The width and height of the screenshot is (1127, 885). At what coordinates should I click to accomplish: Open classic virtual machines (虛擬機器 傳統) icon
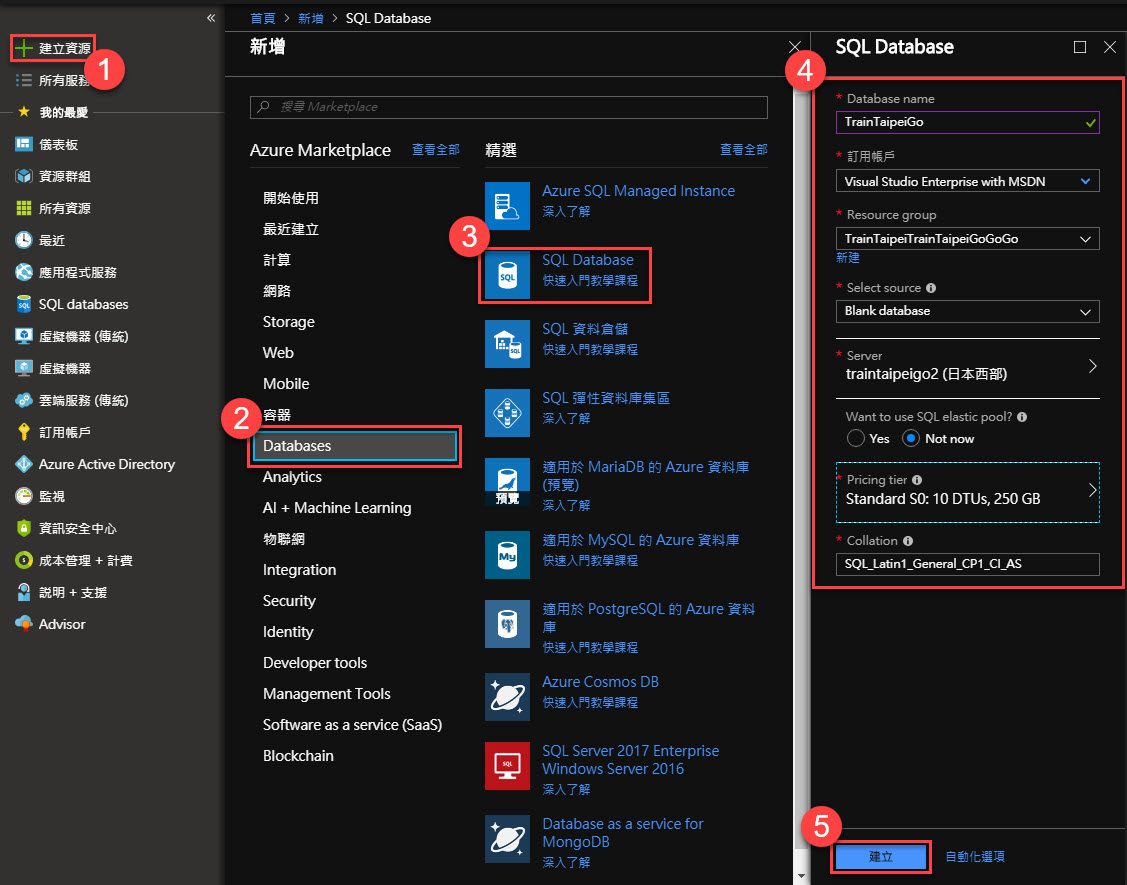coord(24,336)
